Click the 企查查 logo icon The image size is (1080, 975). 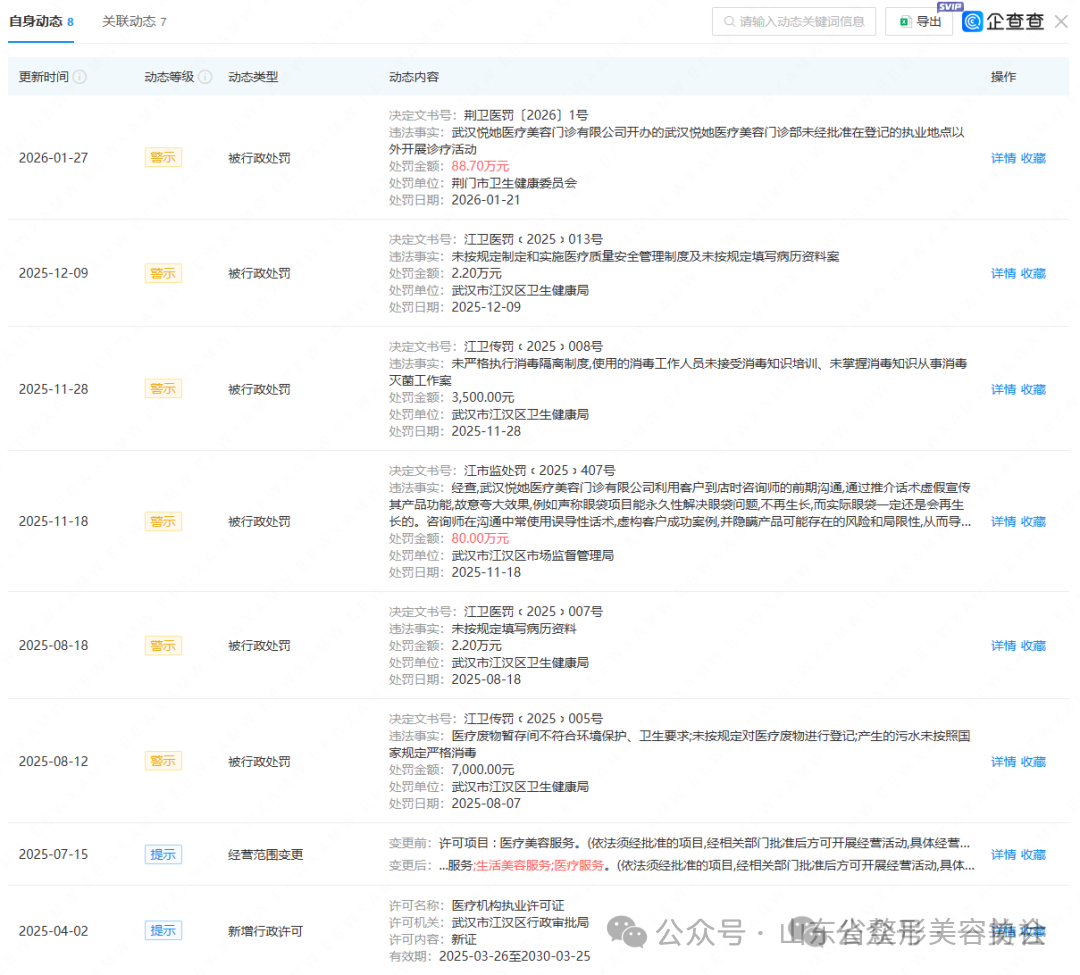pyautogui.click(x=972, y=22)
